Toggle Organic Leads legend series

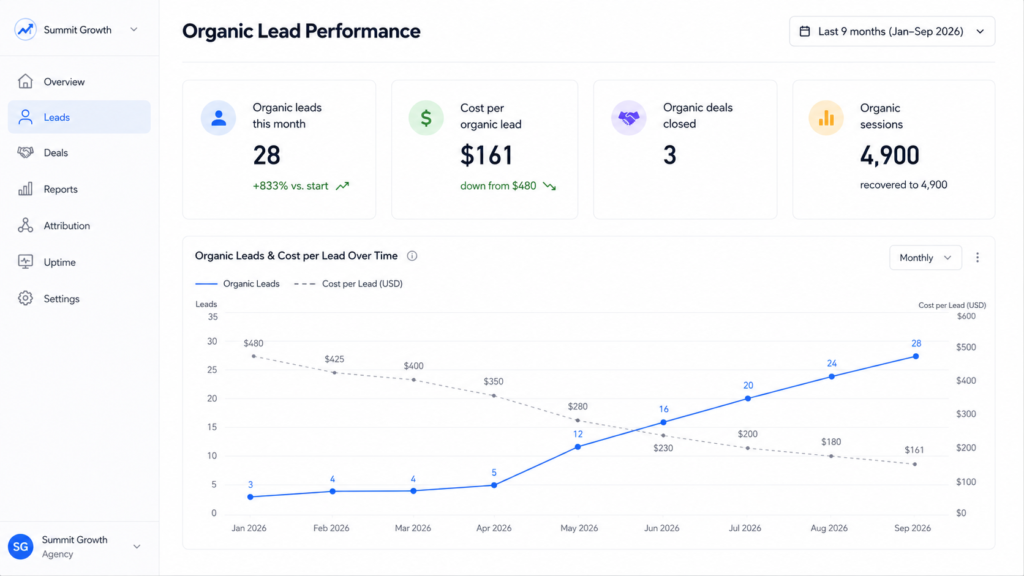(x=237, y=283)
